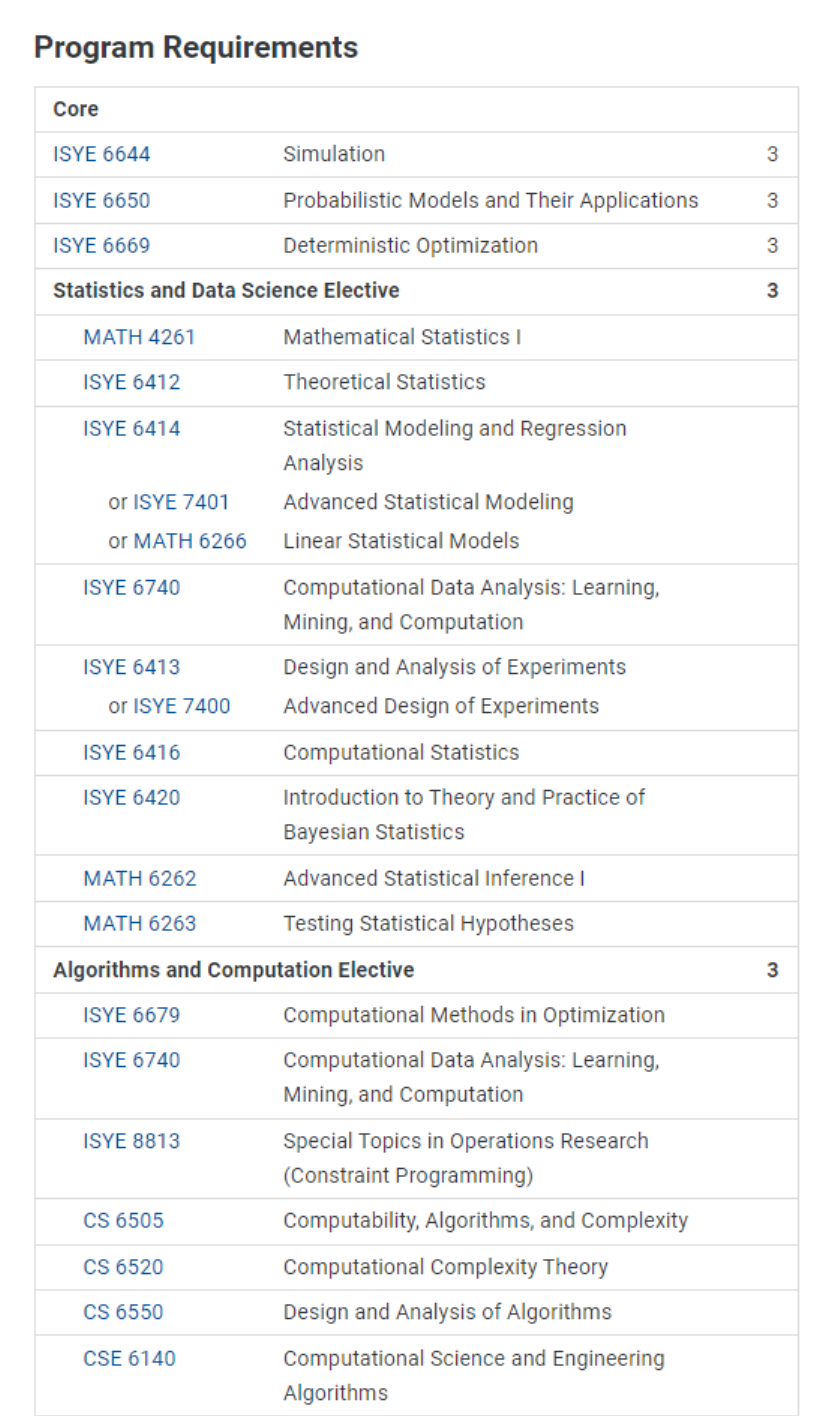Open the CS 6520 course page
Screen dimensions: 824x1416
[x=123, y=1267]
